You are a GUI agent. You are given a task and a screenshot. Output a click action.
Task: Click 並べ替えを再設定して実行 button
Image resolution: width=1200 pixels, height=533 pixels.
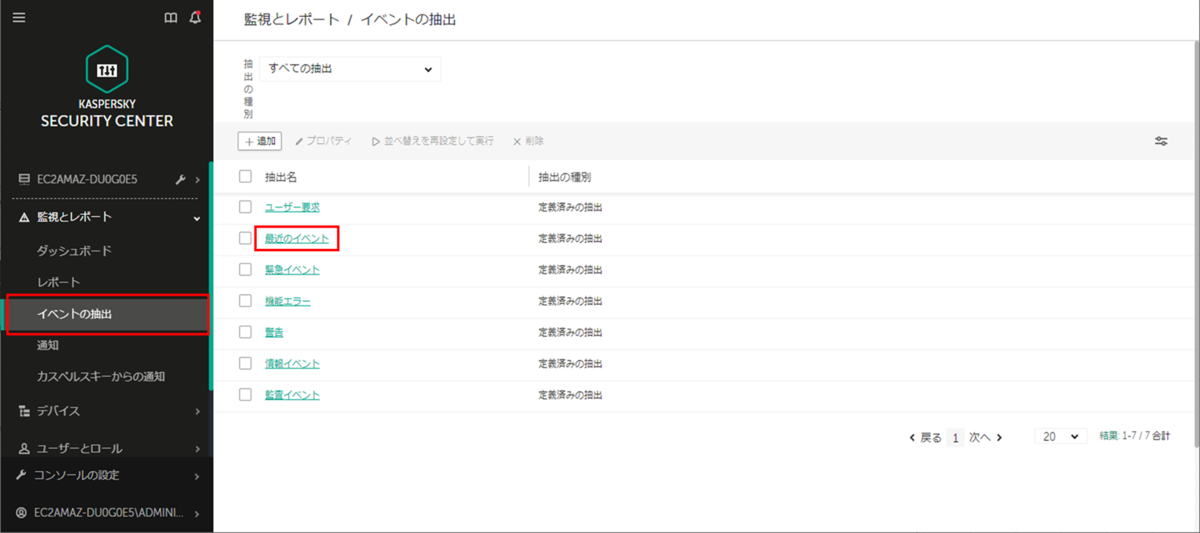point(432,142)
